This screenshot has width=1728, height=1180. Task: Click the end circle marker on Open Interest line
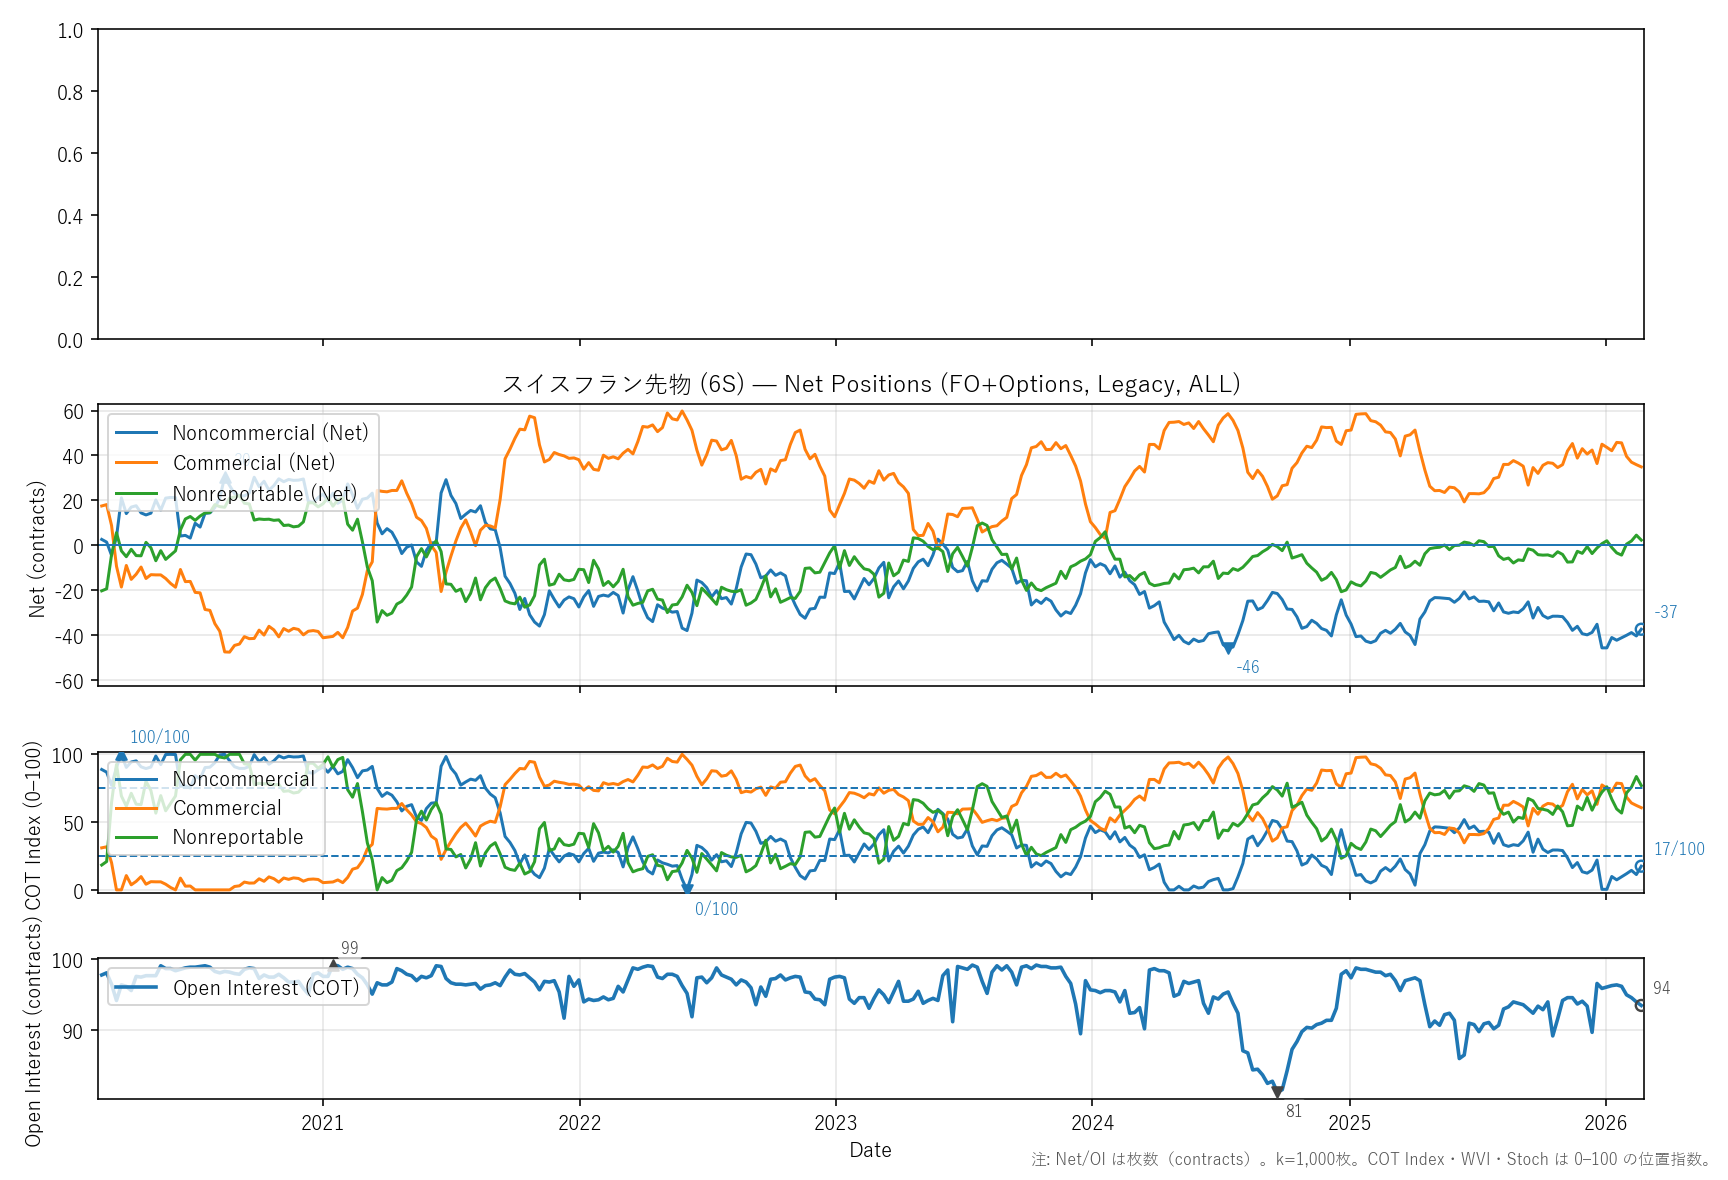1641,1005
